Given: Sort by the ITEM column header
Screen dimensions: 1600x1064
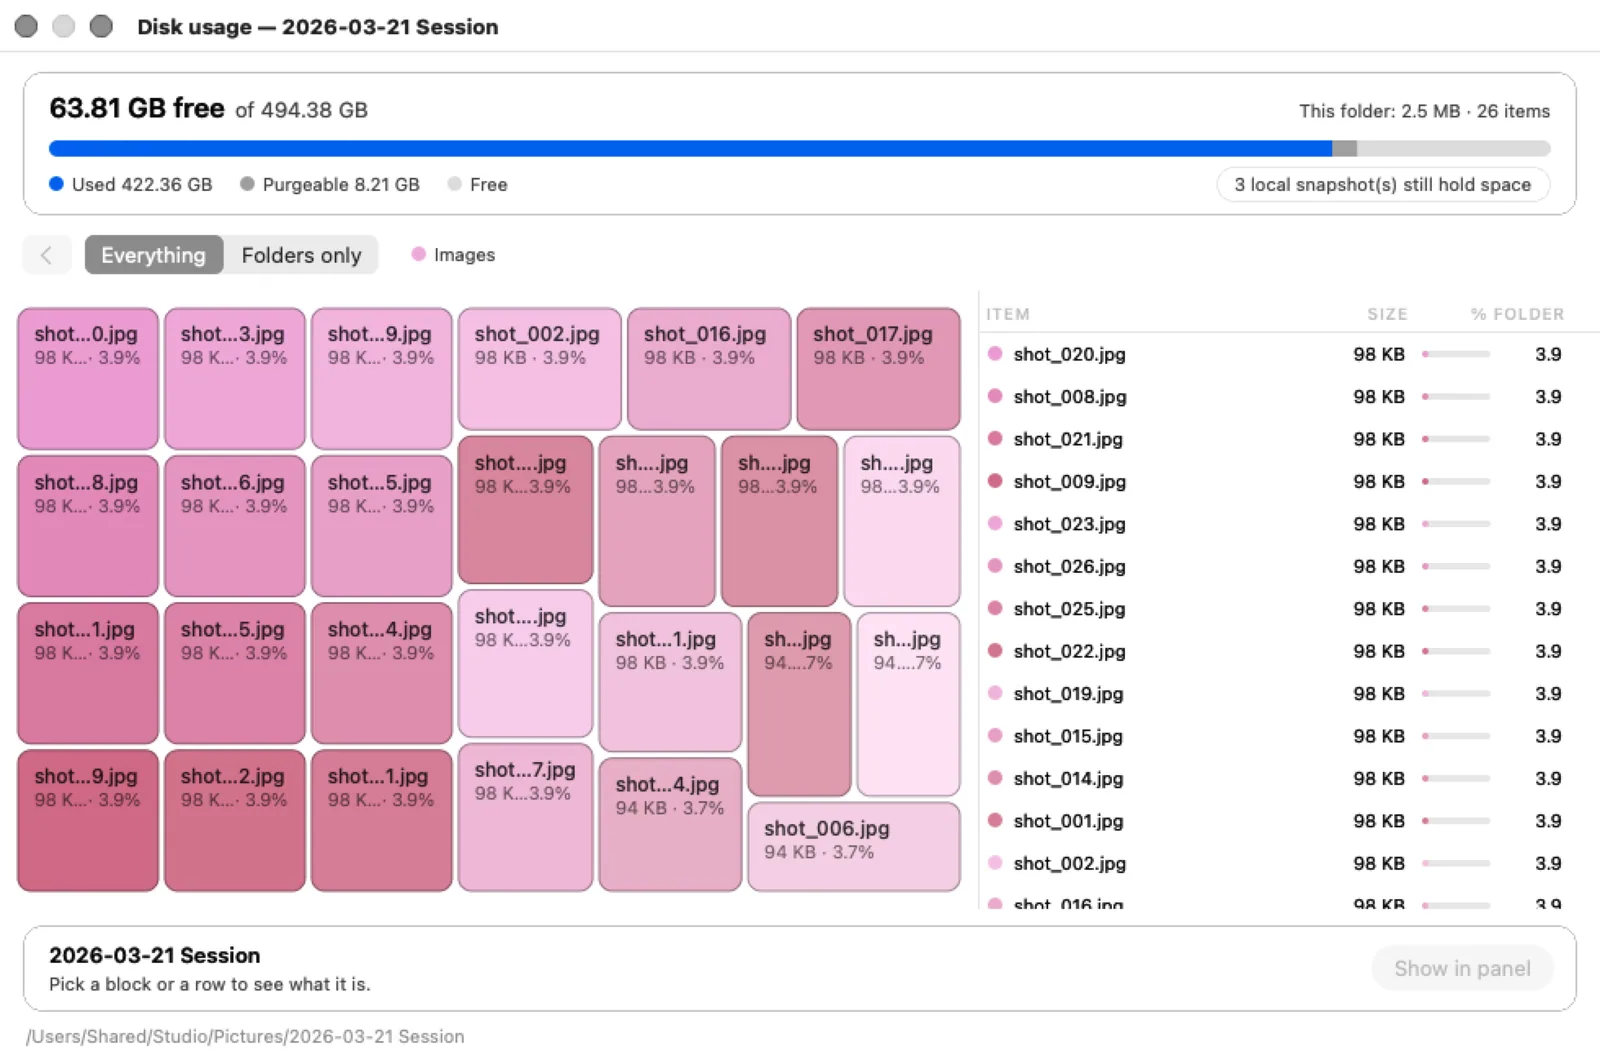Looking at the screenshot, I should [1007, 314].
